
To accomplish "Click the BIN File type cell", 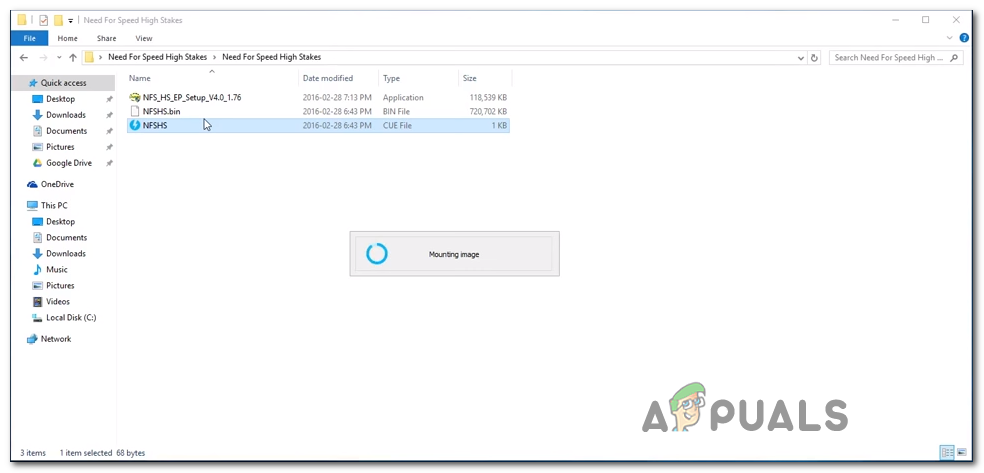I will [x=397, y=112].
